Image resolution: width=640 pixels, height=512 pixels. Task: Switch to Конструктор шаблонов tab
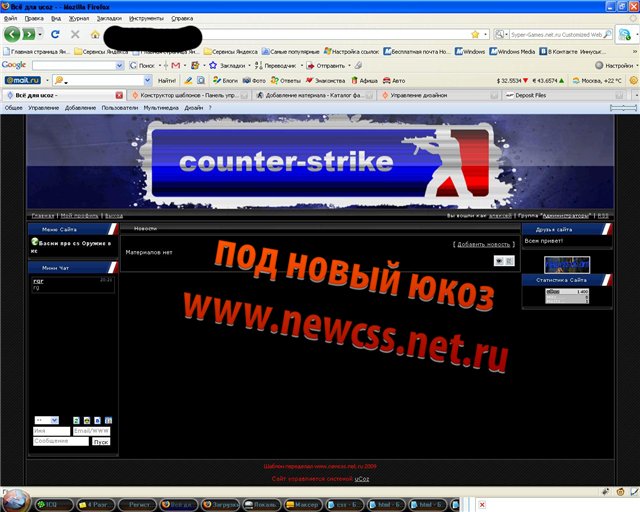(188, 96)
